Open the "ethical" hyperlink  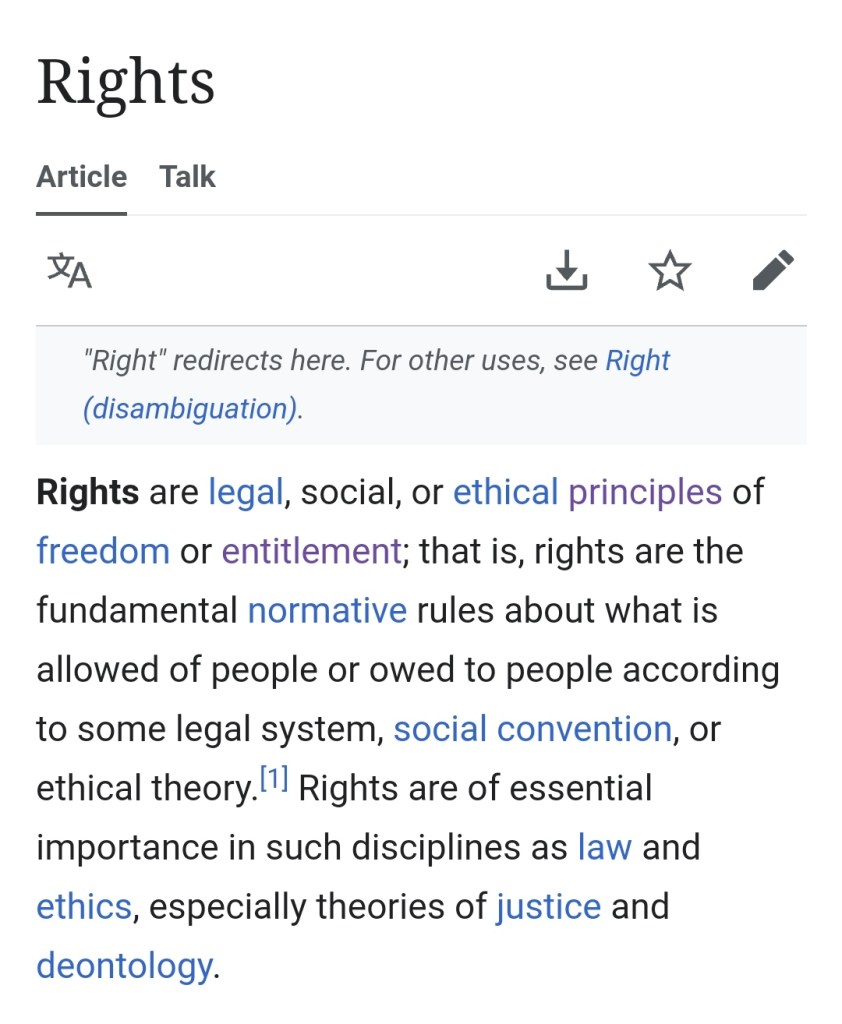click(x=505, y=492)
